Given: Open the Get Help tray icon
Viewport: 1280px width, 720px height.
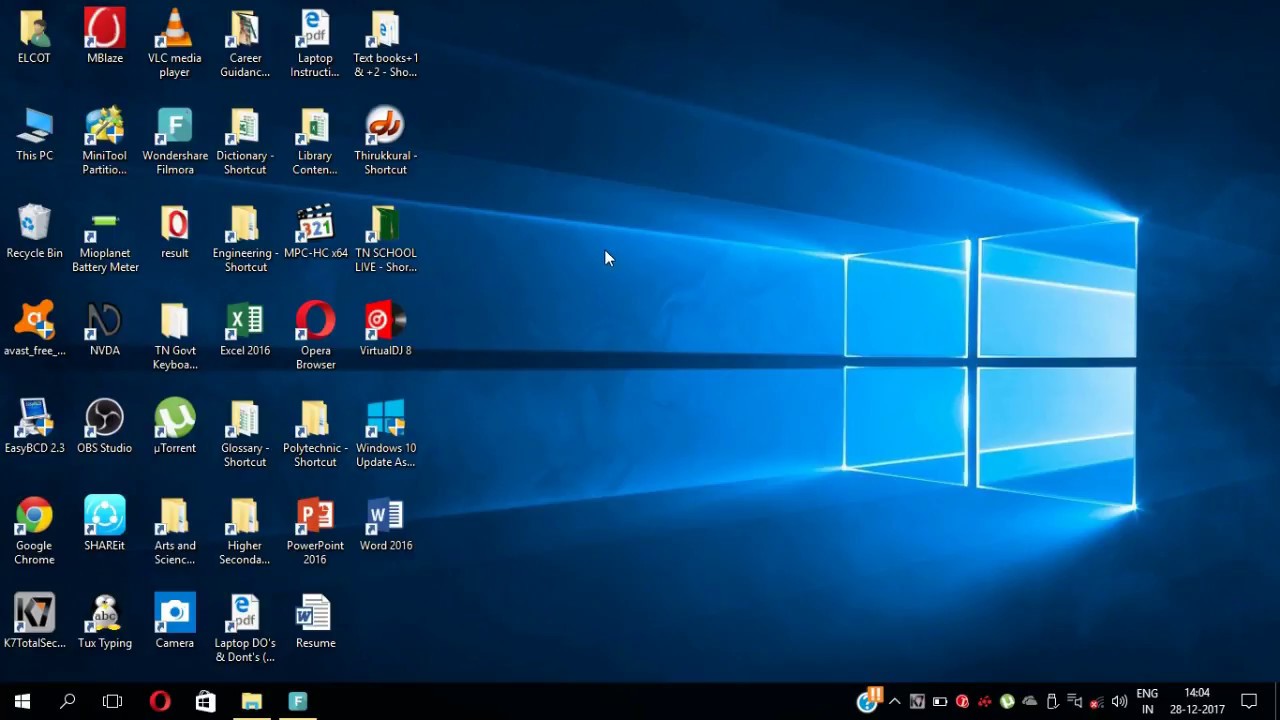Looking at the screenshot, I should click(x=868, y=701).
